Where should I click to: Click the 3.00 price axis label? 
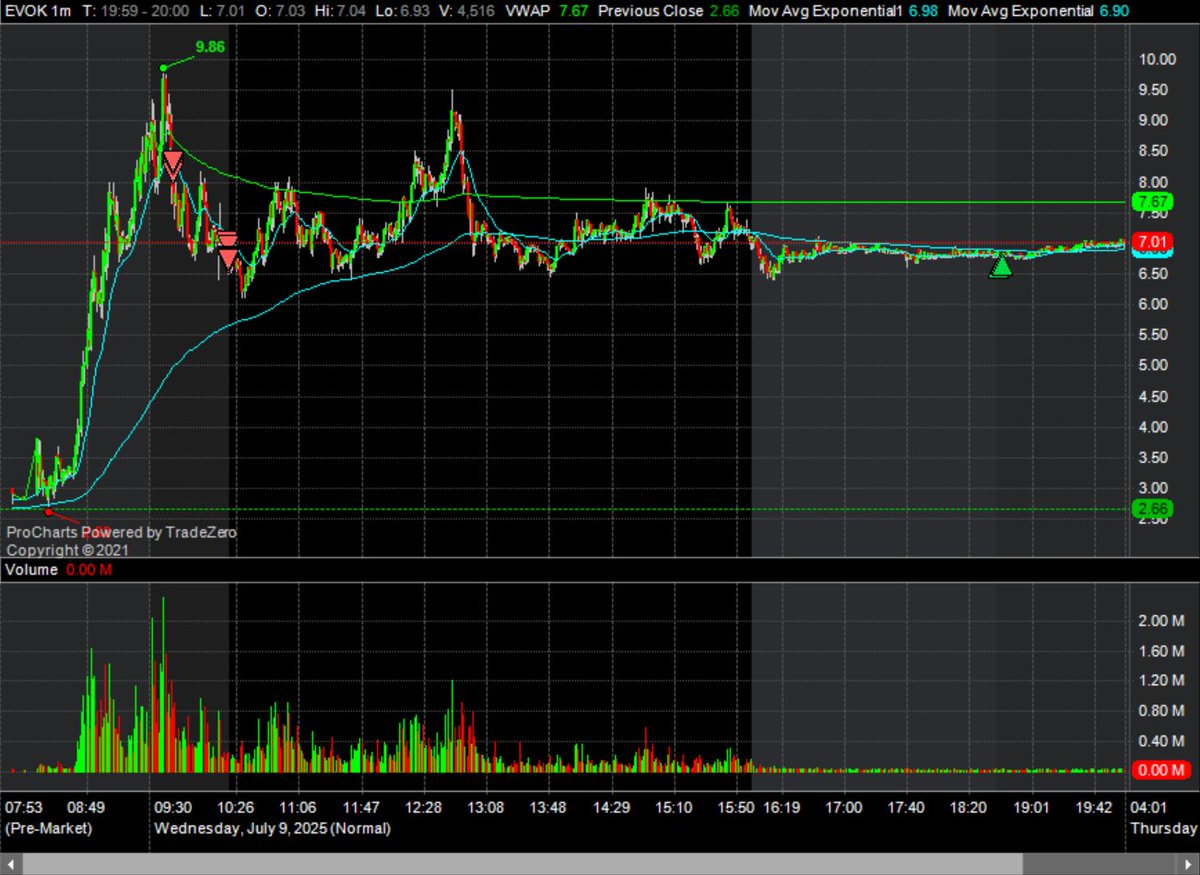(1152, 488)
